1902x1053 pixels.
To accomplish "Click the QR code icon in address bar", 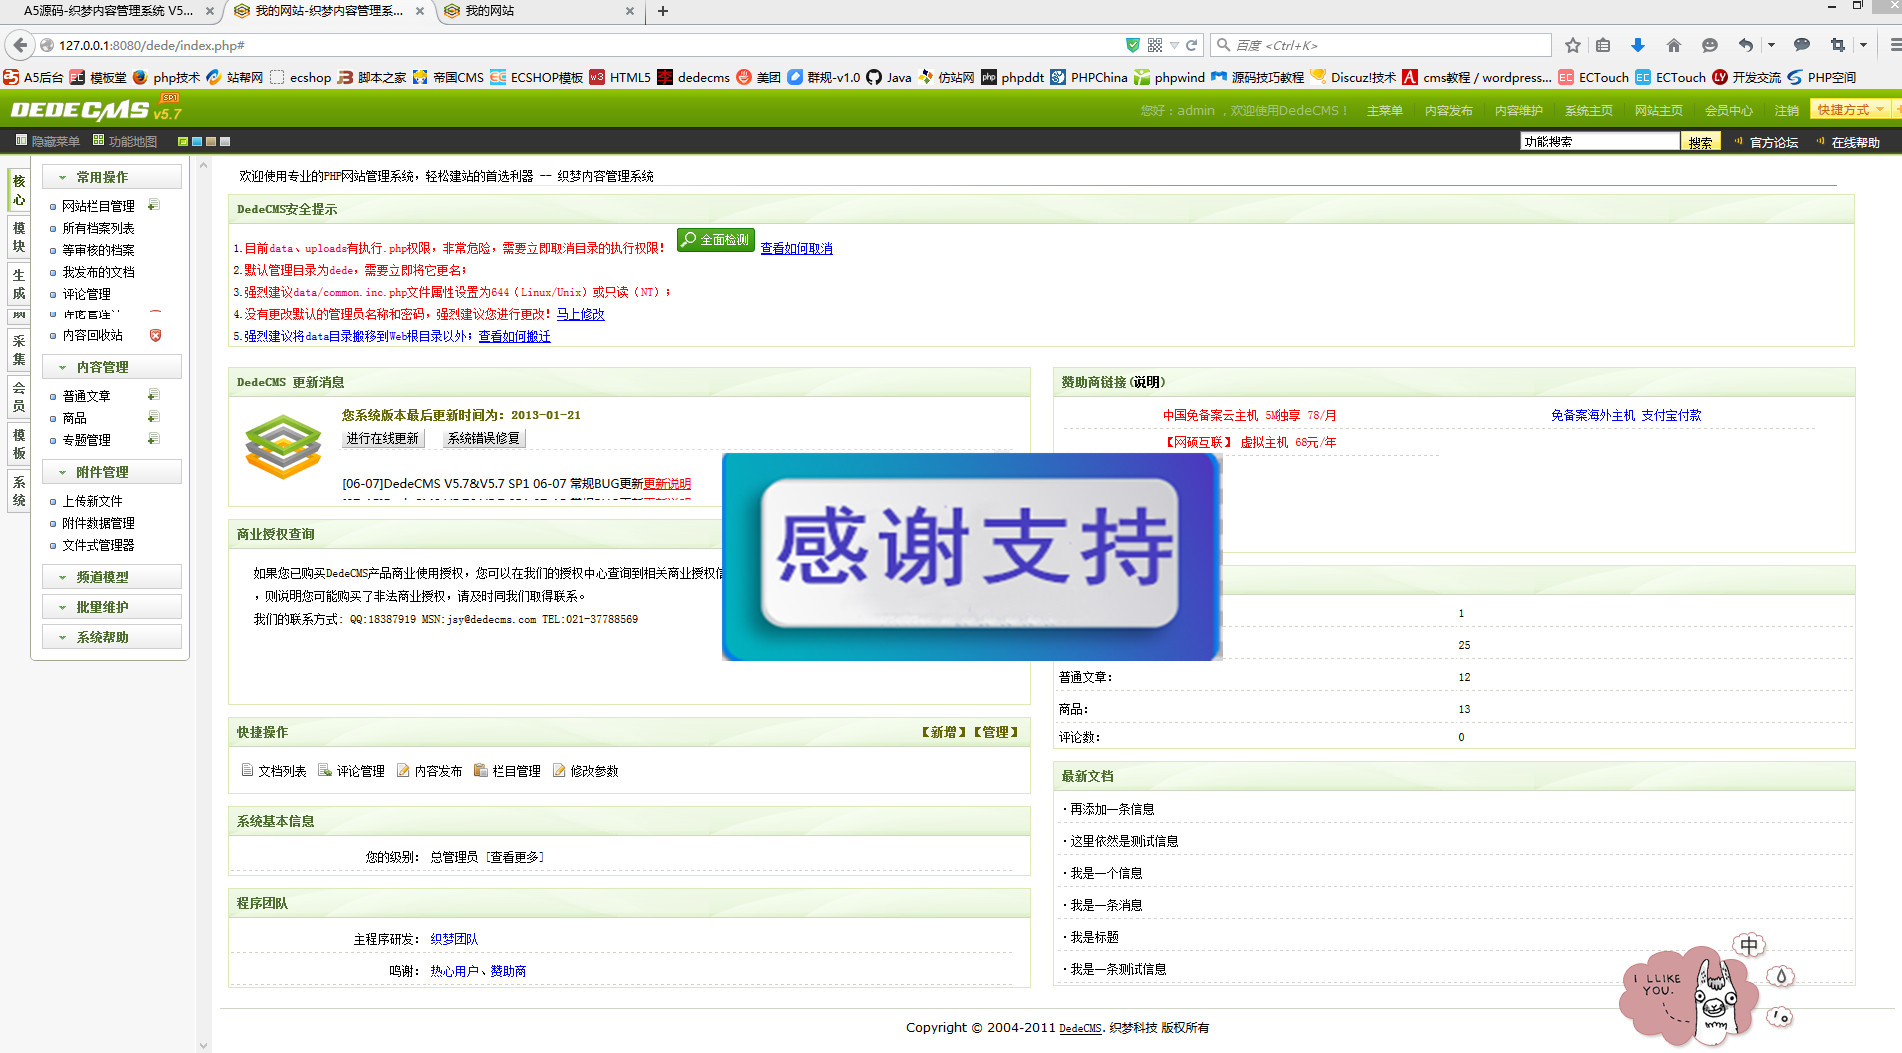I will pyautogui.click(x=1155, y=45).
